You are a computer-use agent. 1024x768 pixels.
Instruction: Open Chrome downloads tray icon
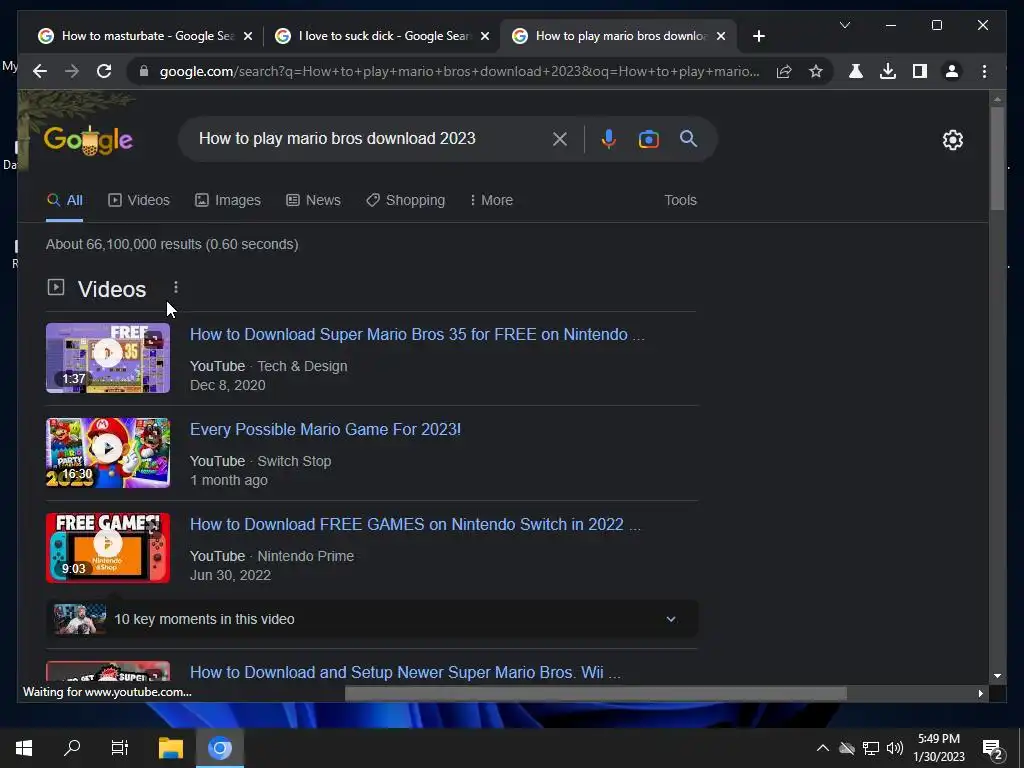click(888, 71)
